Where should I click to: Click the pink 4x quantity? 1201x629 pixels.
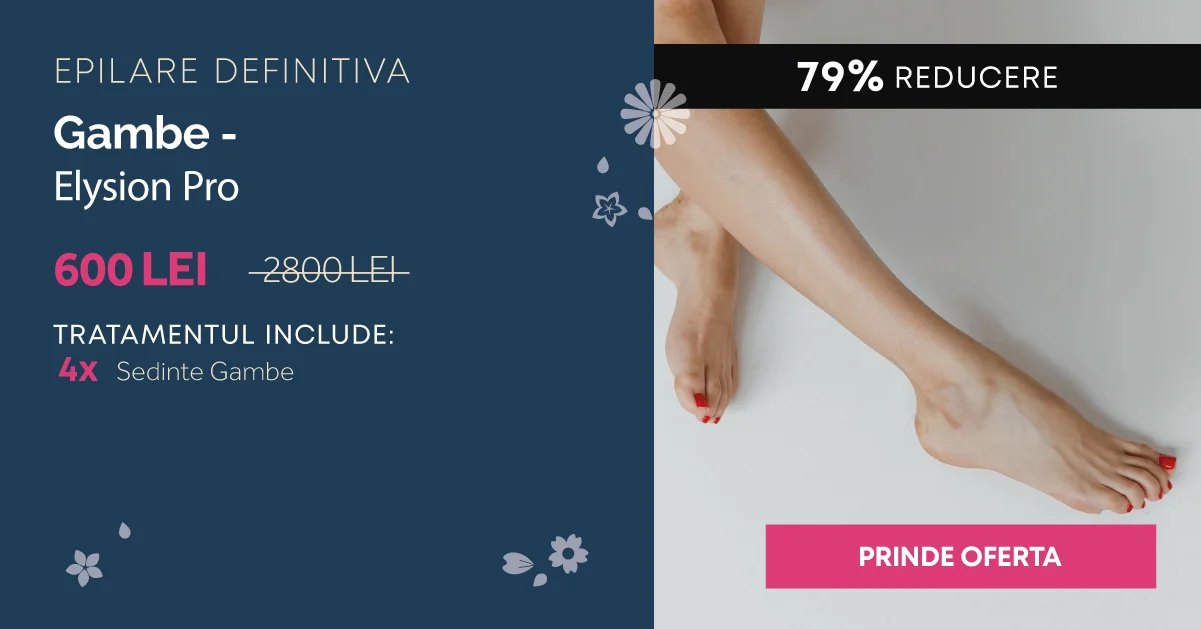[77, 371]
